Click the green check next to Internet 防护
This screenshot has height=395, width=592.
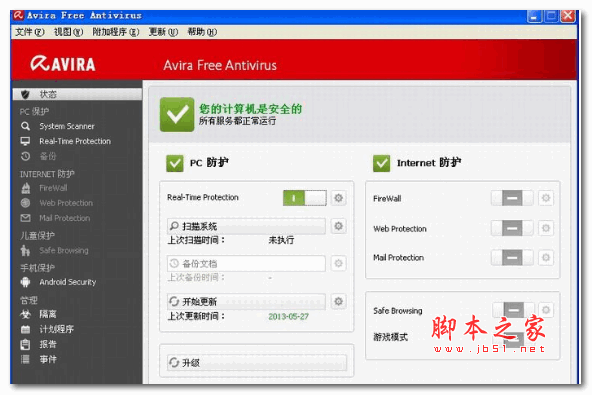(x=382, y=163)
